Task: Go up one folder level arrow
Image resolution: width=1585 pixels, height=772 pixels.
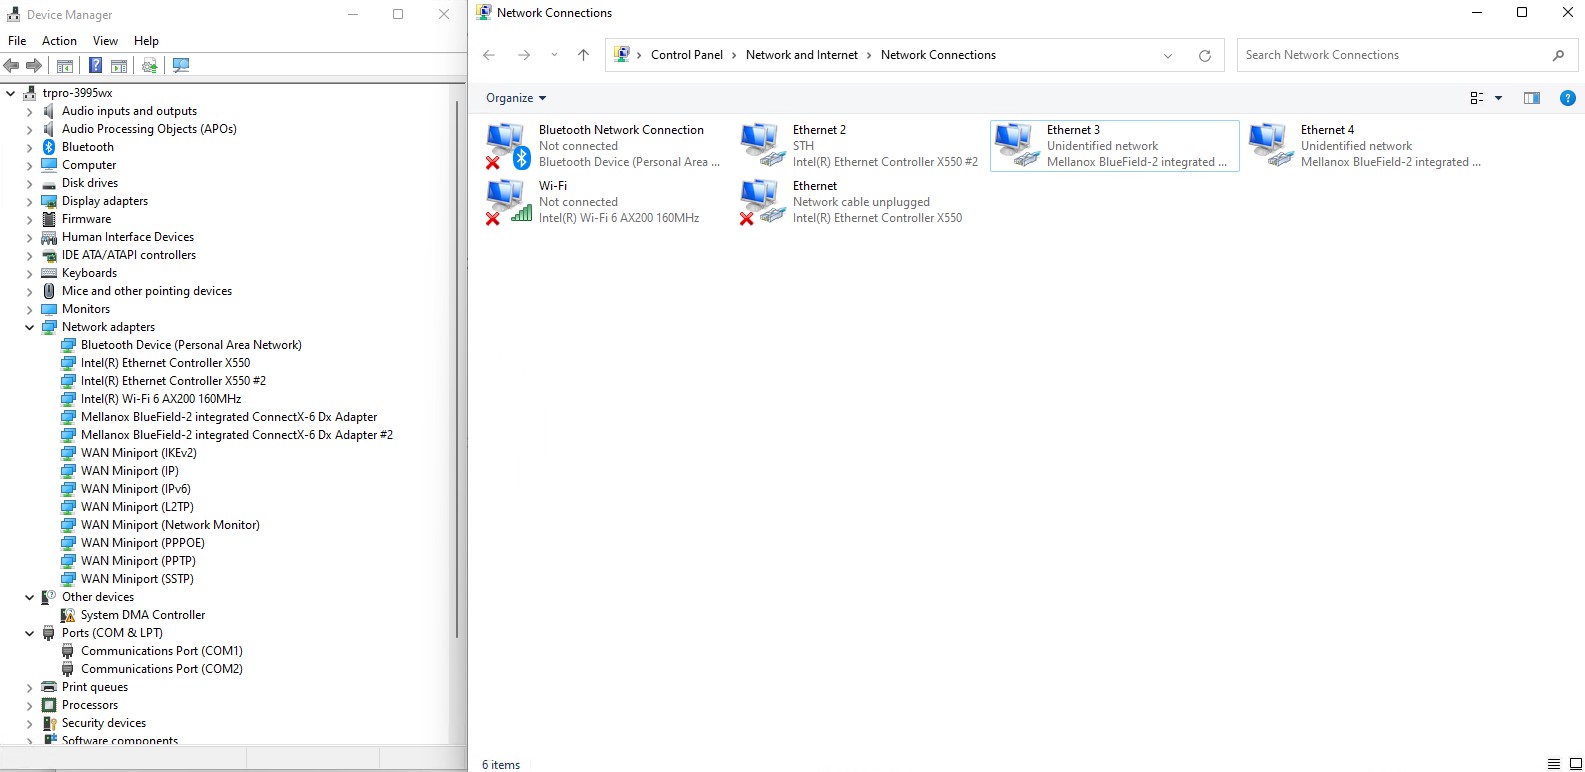Action: coord(584,56)
